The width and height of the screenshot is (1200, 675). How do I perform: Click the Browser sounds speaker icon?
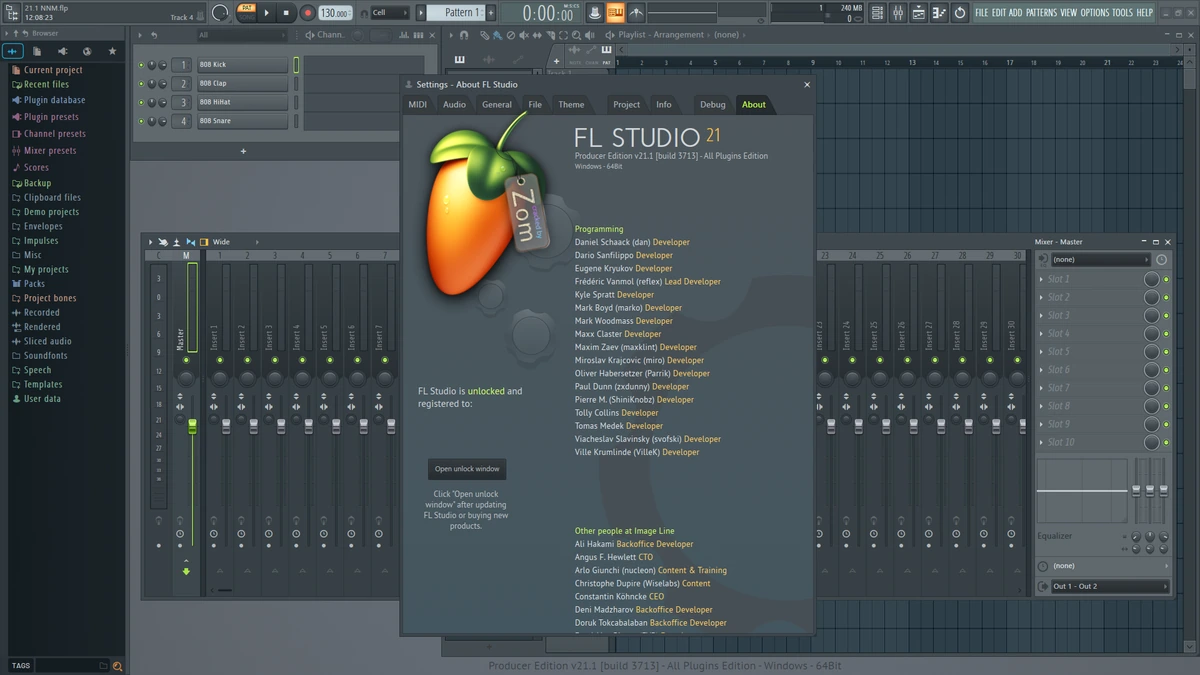pyautogui.click(x=62, y=51)
